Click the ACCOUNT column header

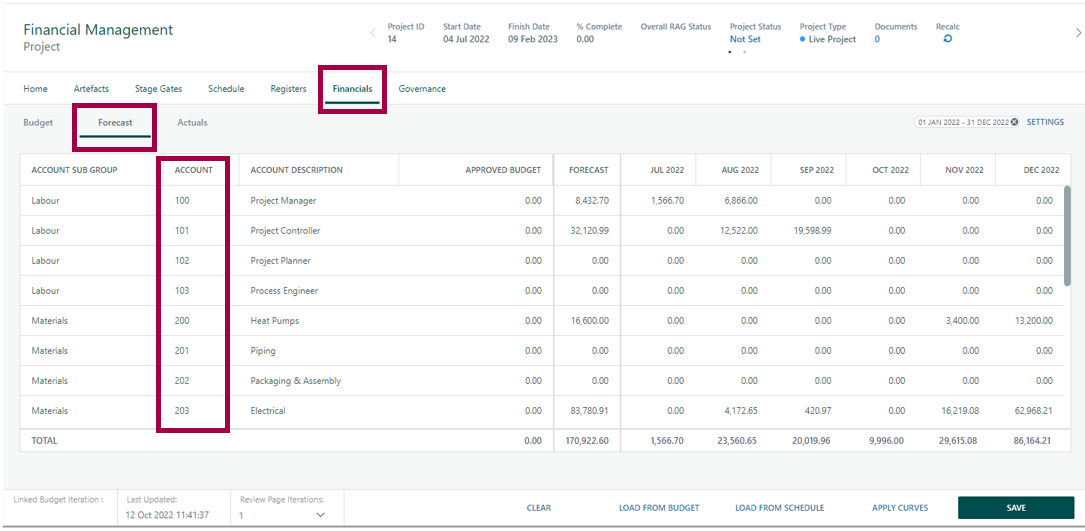pyautogui.click(x=193, y=170)
